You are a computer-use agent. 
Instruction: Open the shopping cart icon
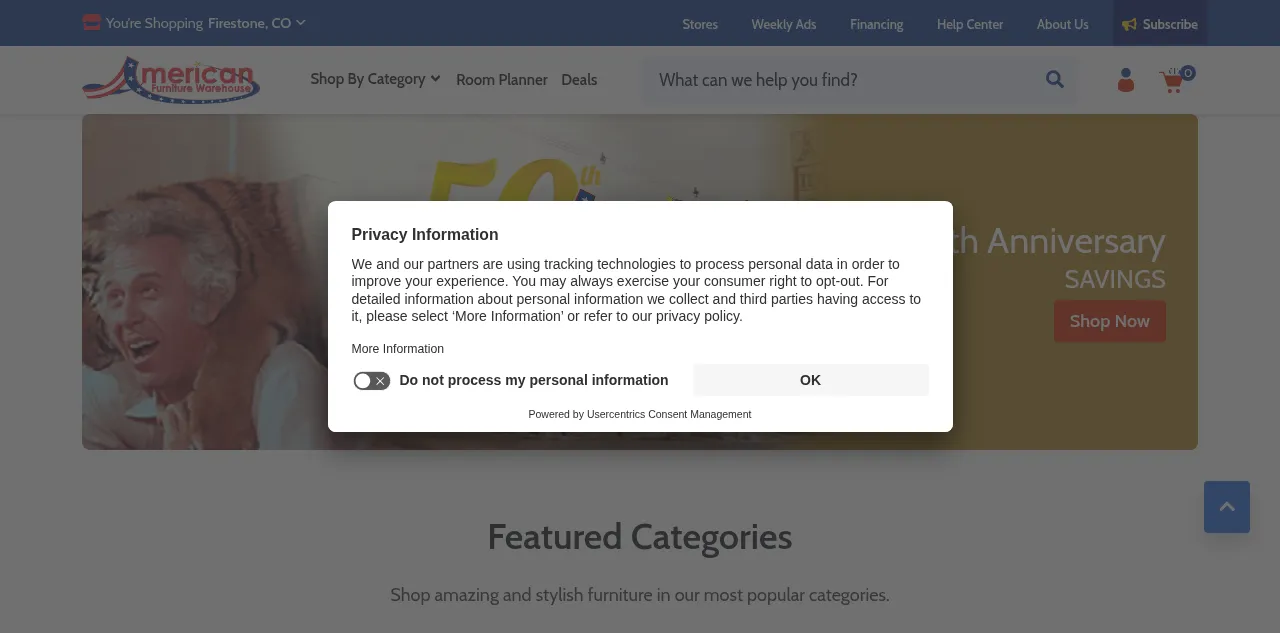pos(1173,81)
